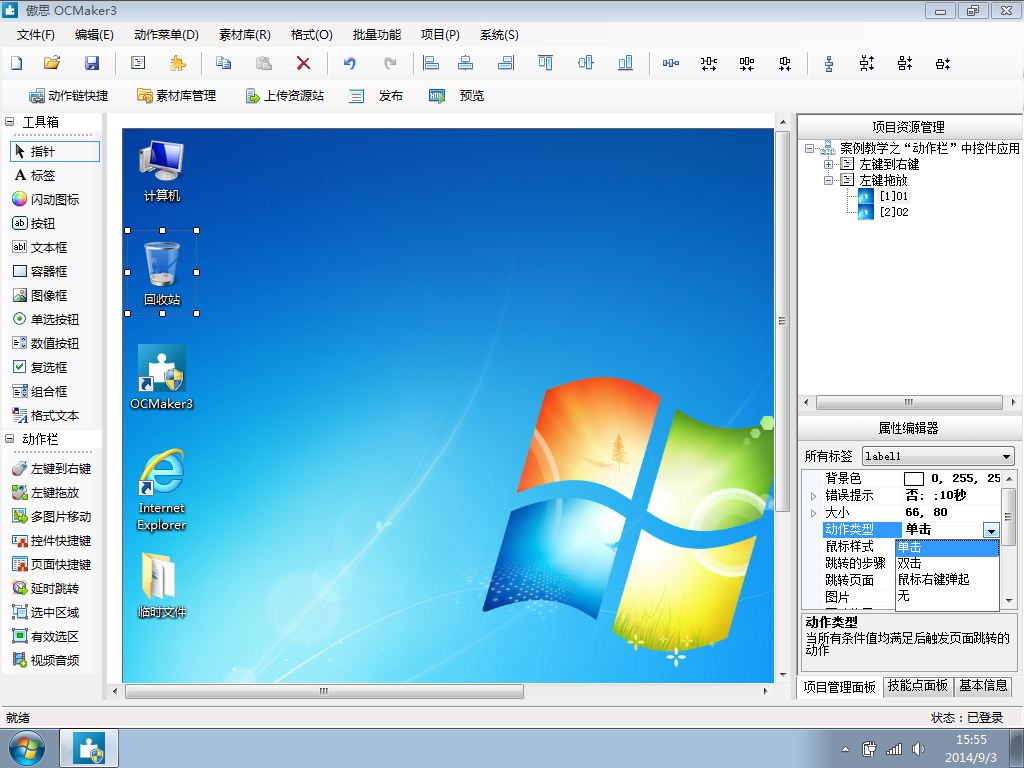Image resolution: width=1024 pixels, height=768 pixels.
Task: Select the 回收站 icon on canvas
Action: [161, 272]
